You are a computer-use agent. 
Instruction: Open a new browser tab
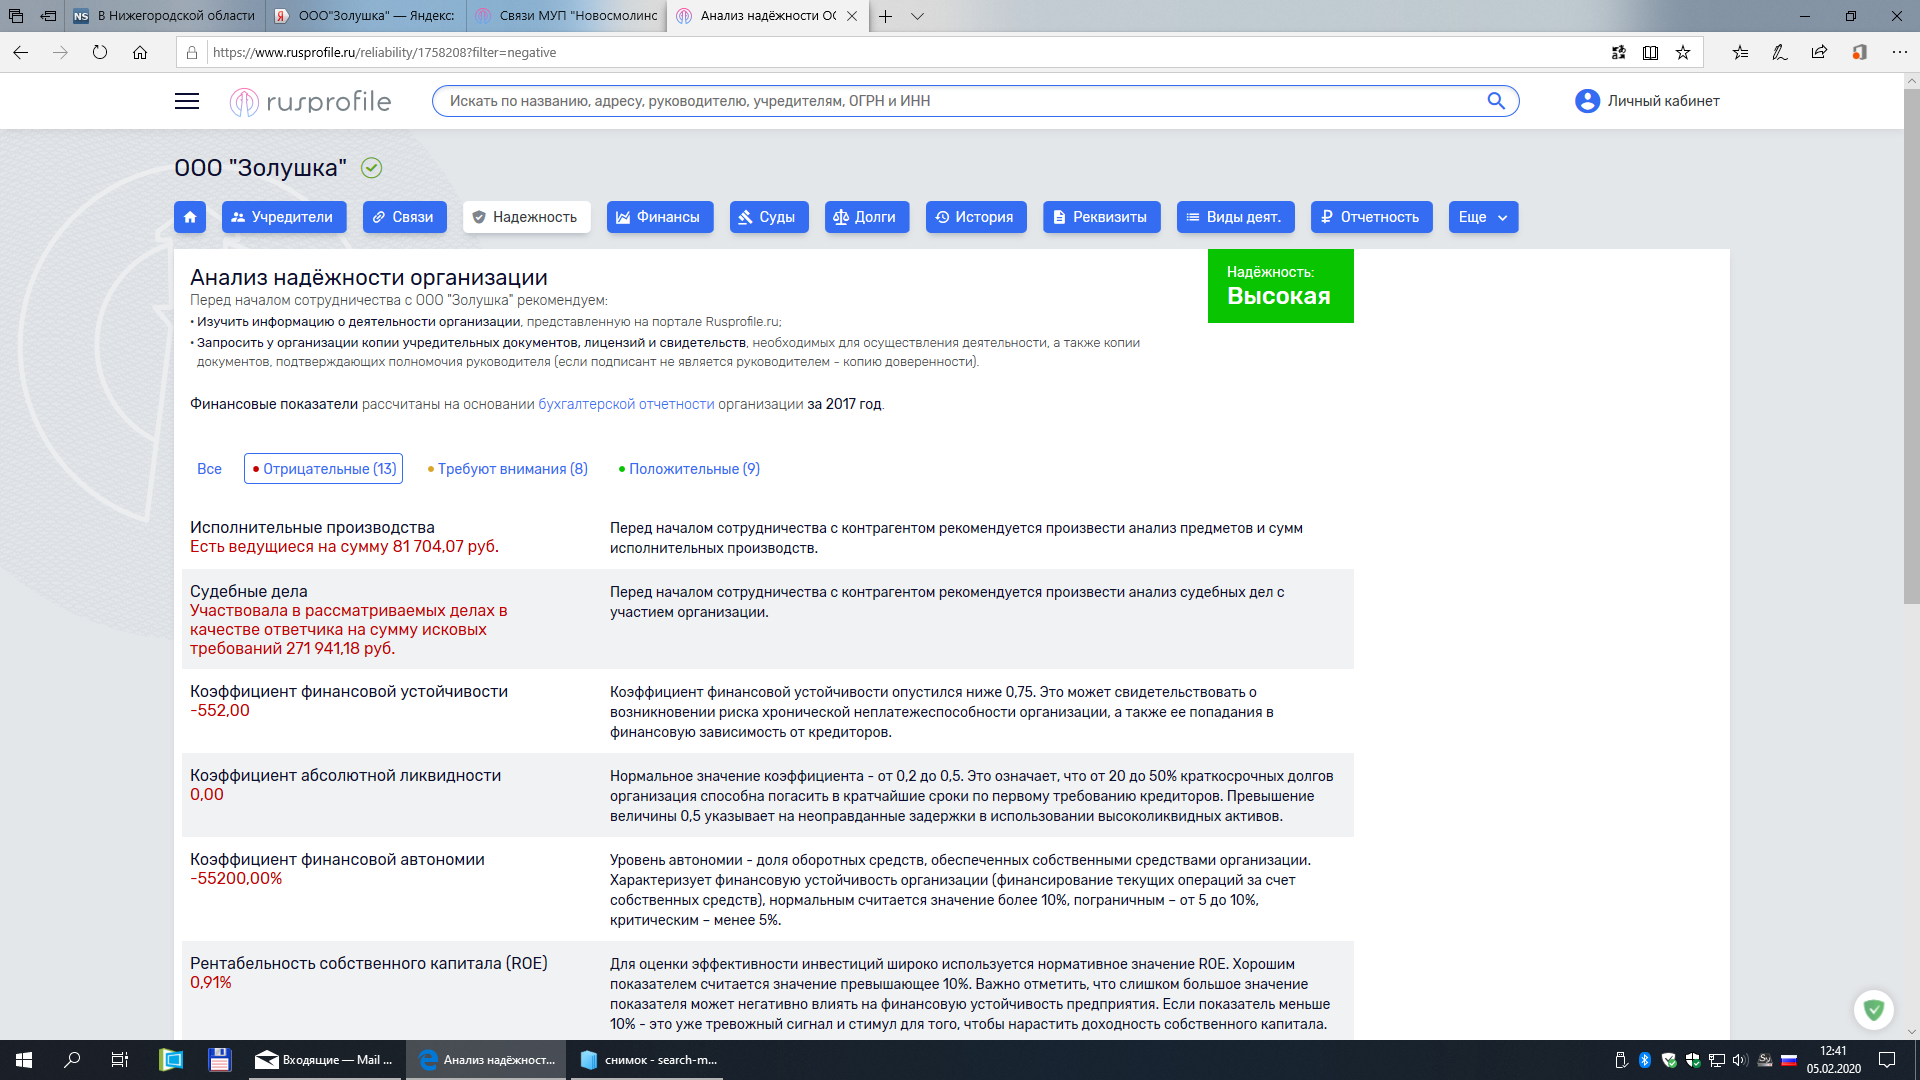(886, 16)
